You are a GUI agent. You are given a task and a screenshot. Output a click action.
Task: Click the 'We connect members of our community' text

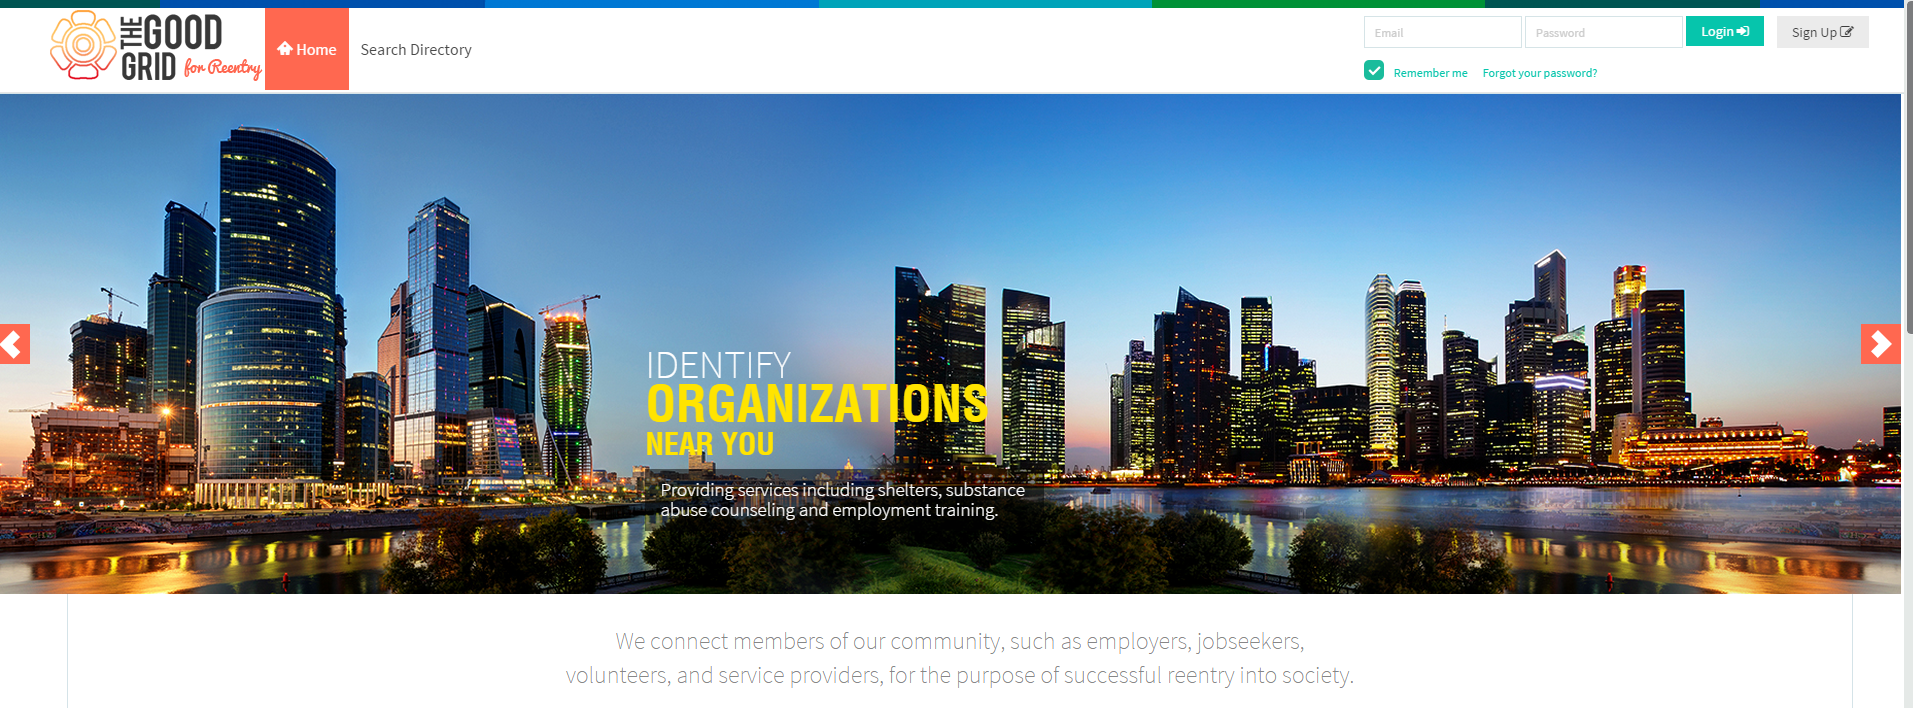tap(960, 658)
